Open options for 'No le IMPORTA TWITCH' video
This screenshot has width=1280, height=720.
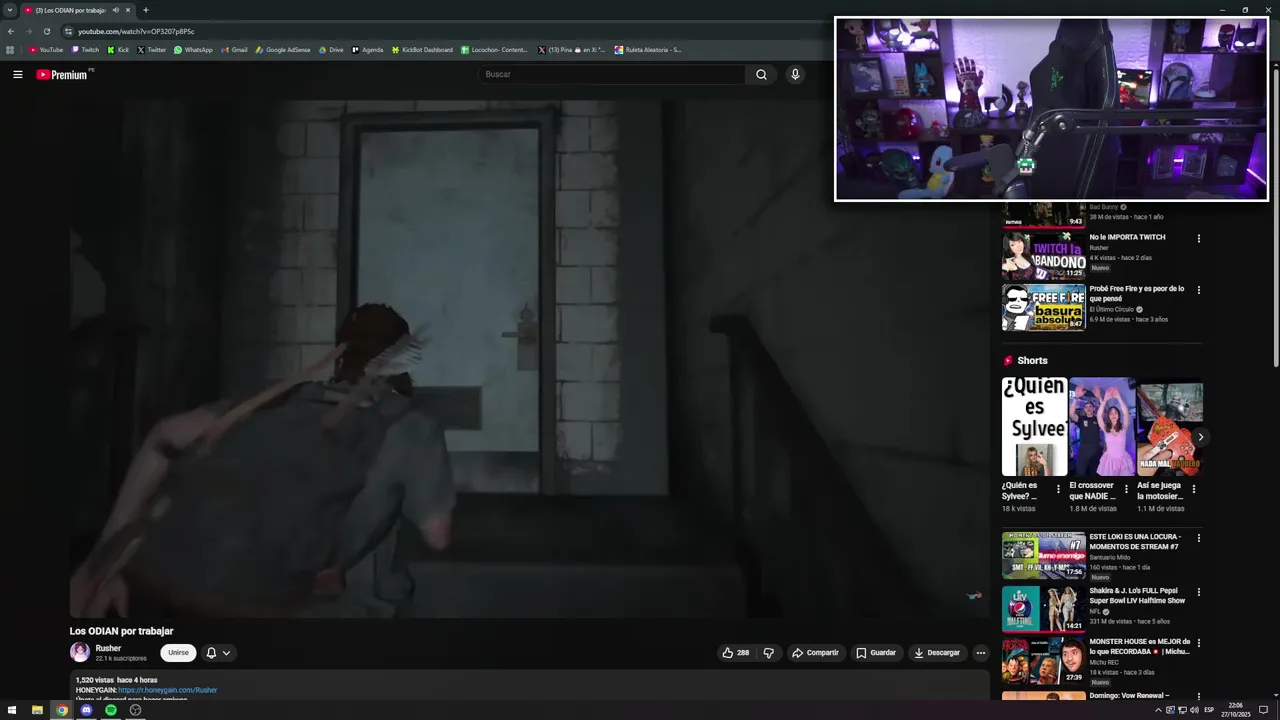1198,238
